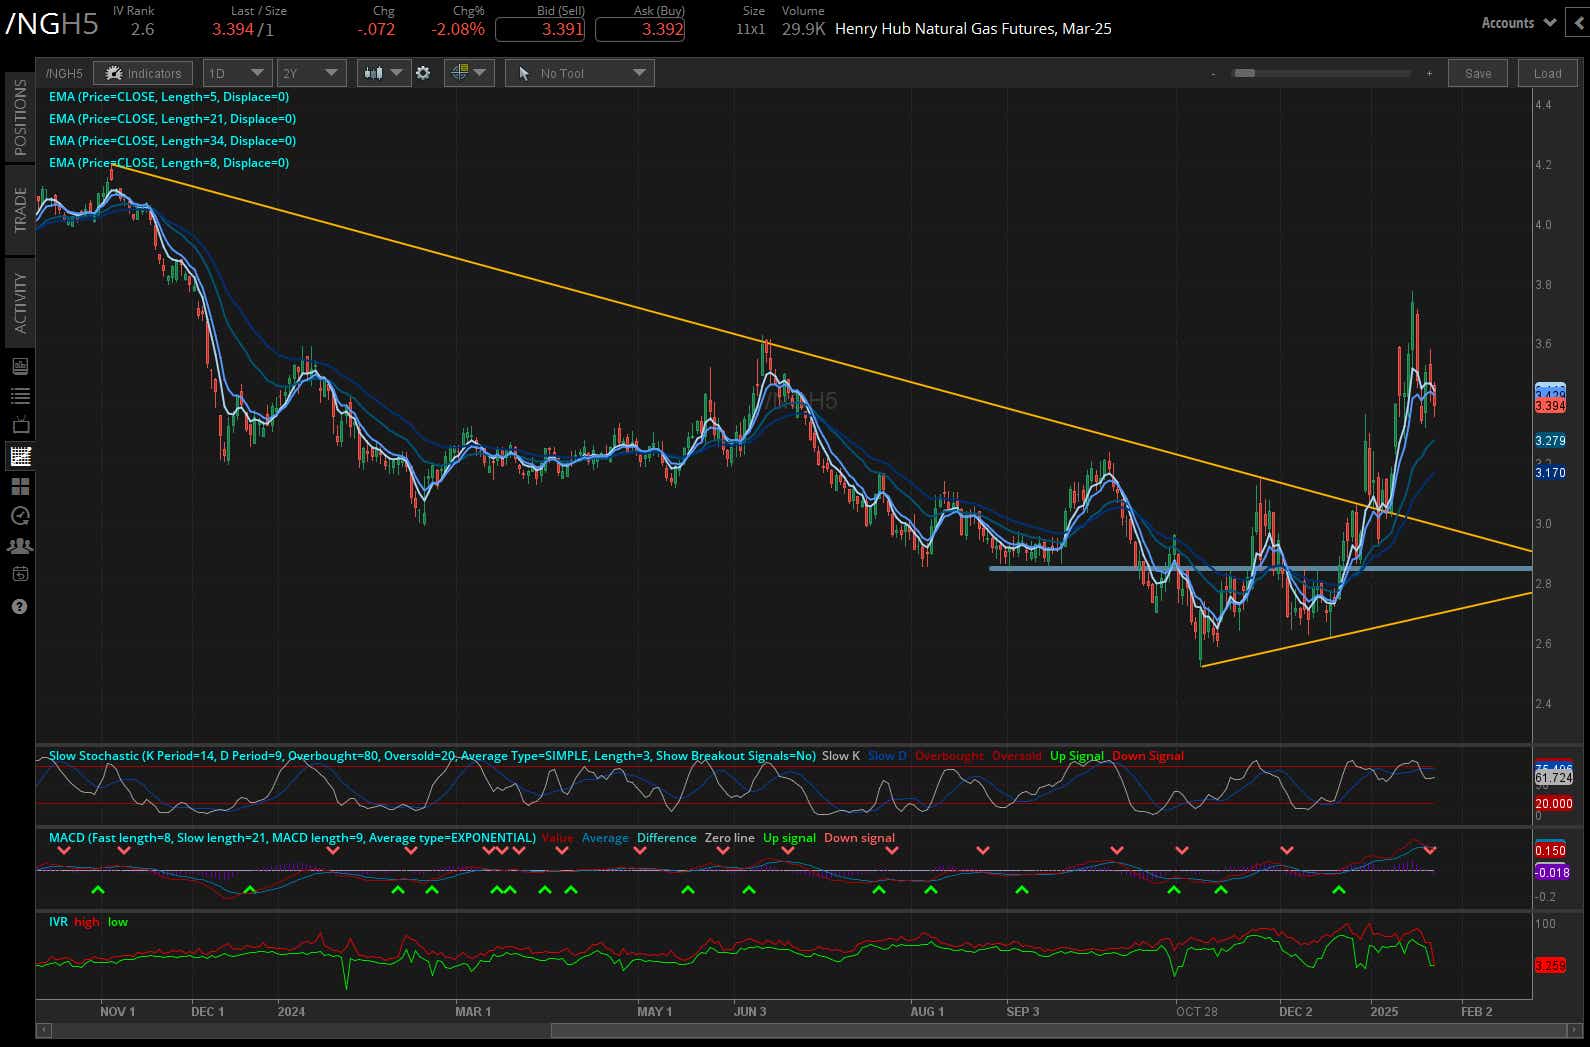Click the Up signal legend label in MACD
Viewport: 1590px width, 1047px height.
tap(789, 838)
